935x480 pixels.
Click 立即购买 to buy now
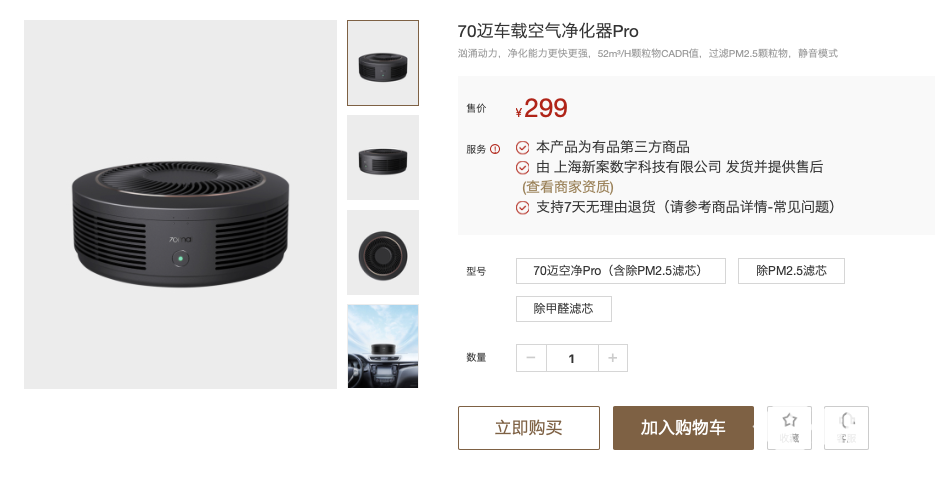pos(529,428)
